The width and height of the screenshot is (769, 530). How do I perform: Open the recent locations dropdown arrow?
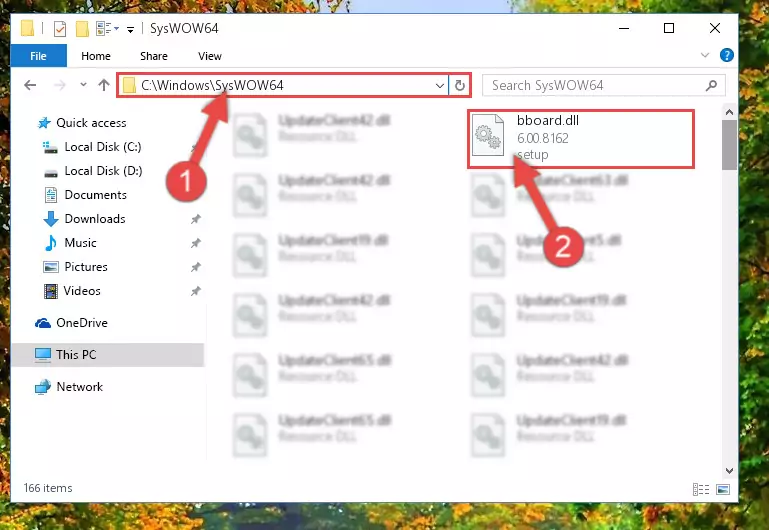tap(83, 85)
